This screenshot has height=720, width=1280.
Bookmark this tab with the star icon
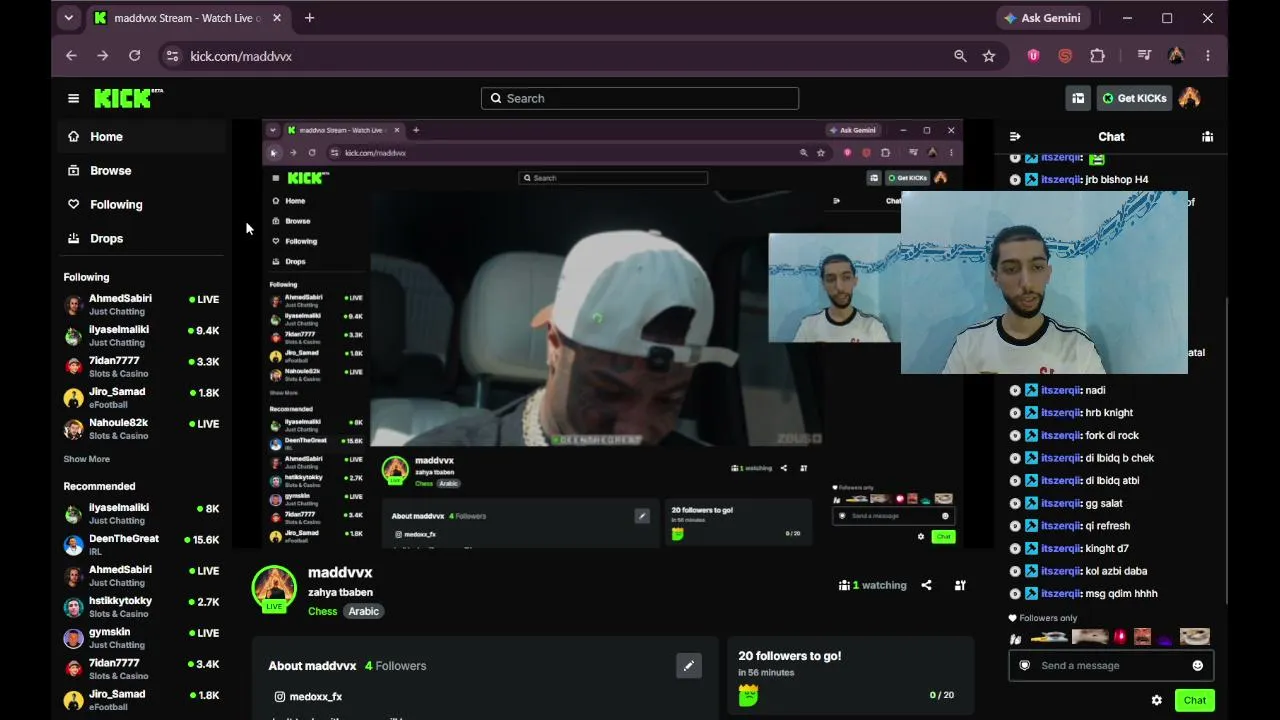point(989,56)
